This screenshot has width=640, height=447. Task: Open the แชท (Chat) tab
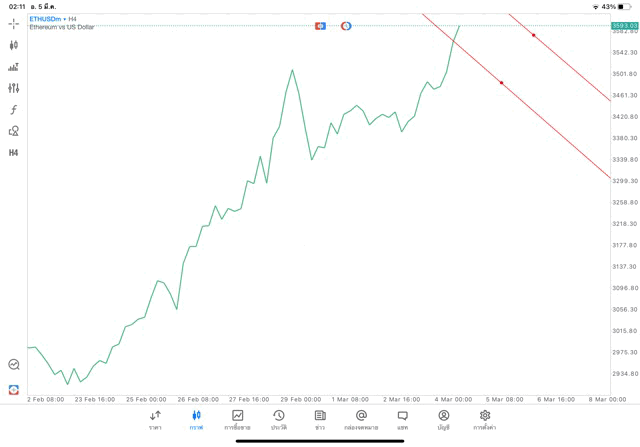402,420
